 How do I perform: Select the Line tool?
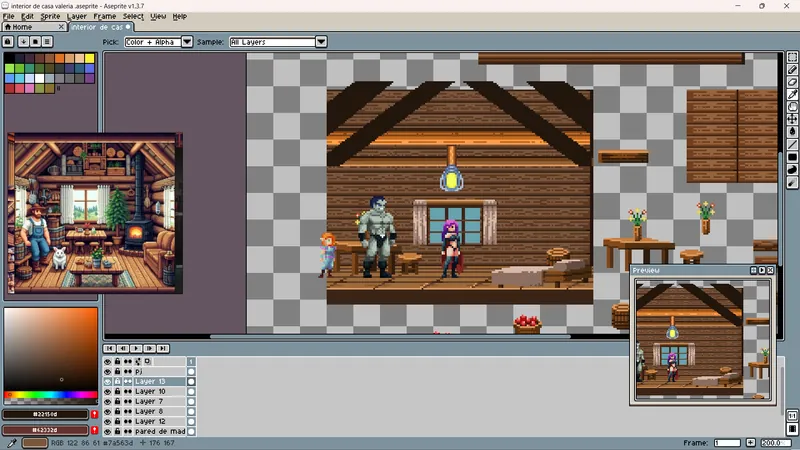[792, 144]
